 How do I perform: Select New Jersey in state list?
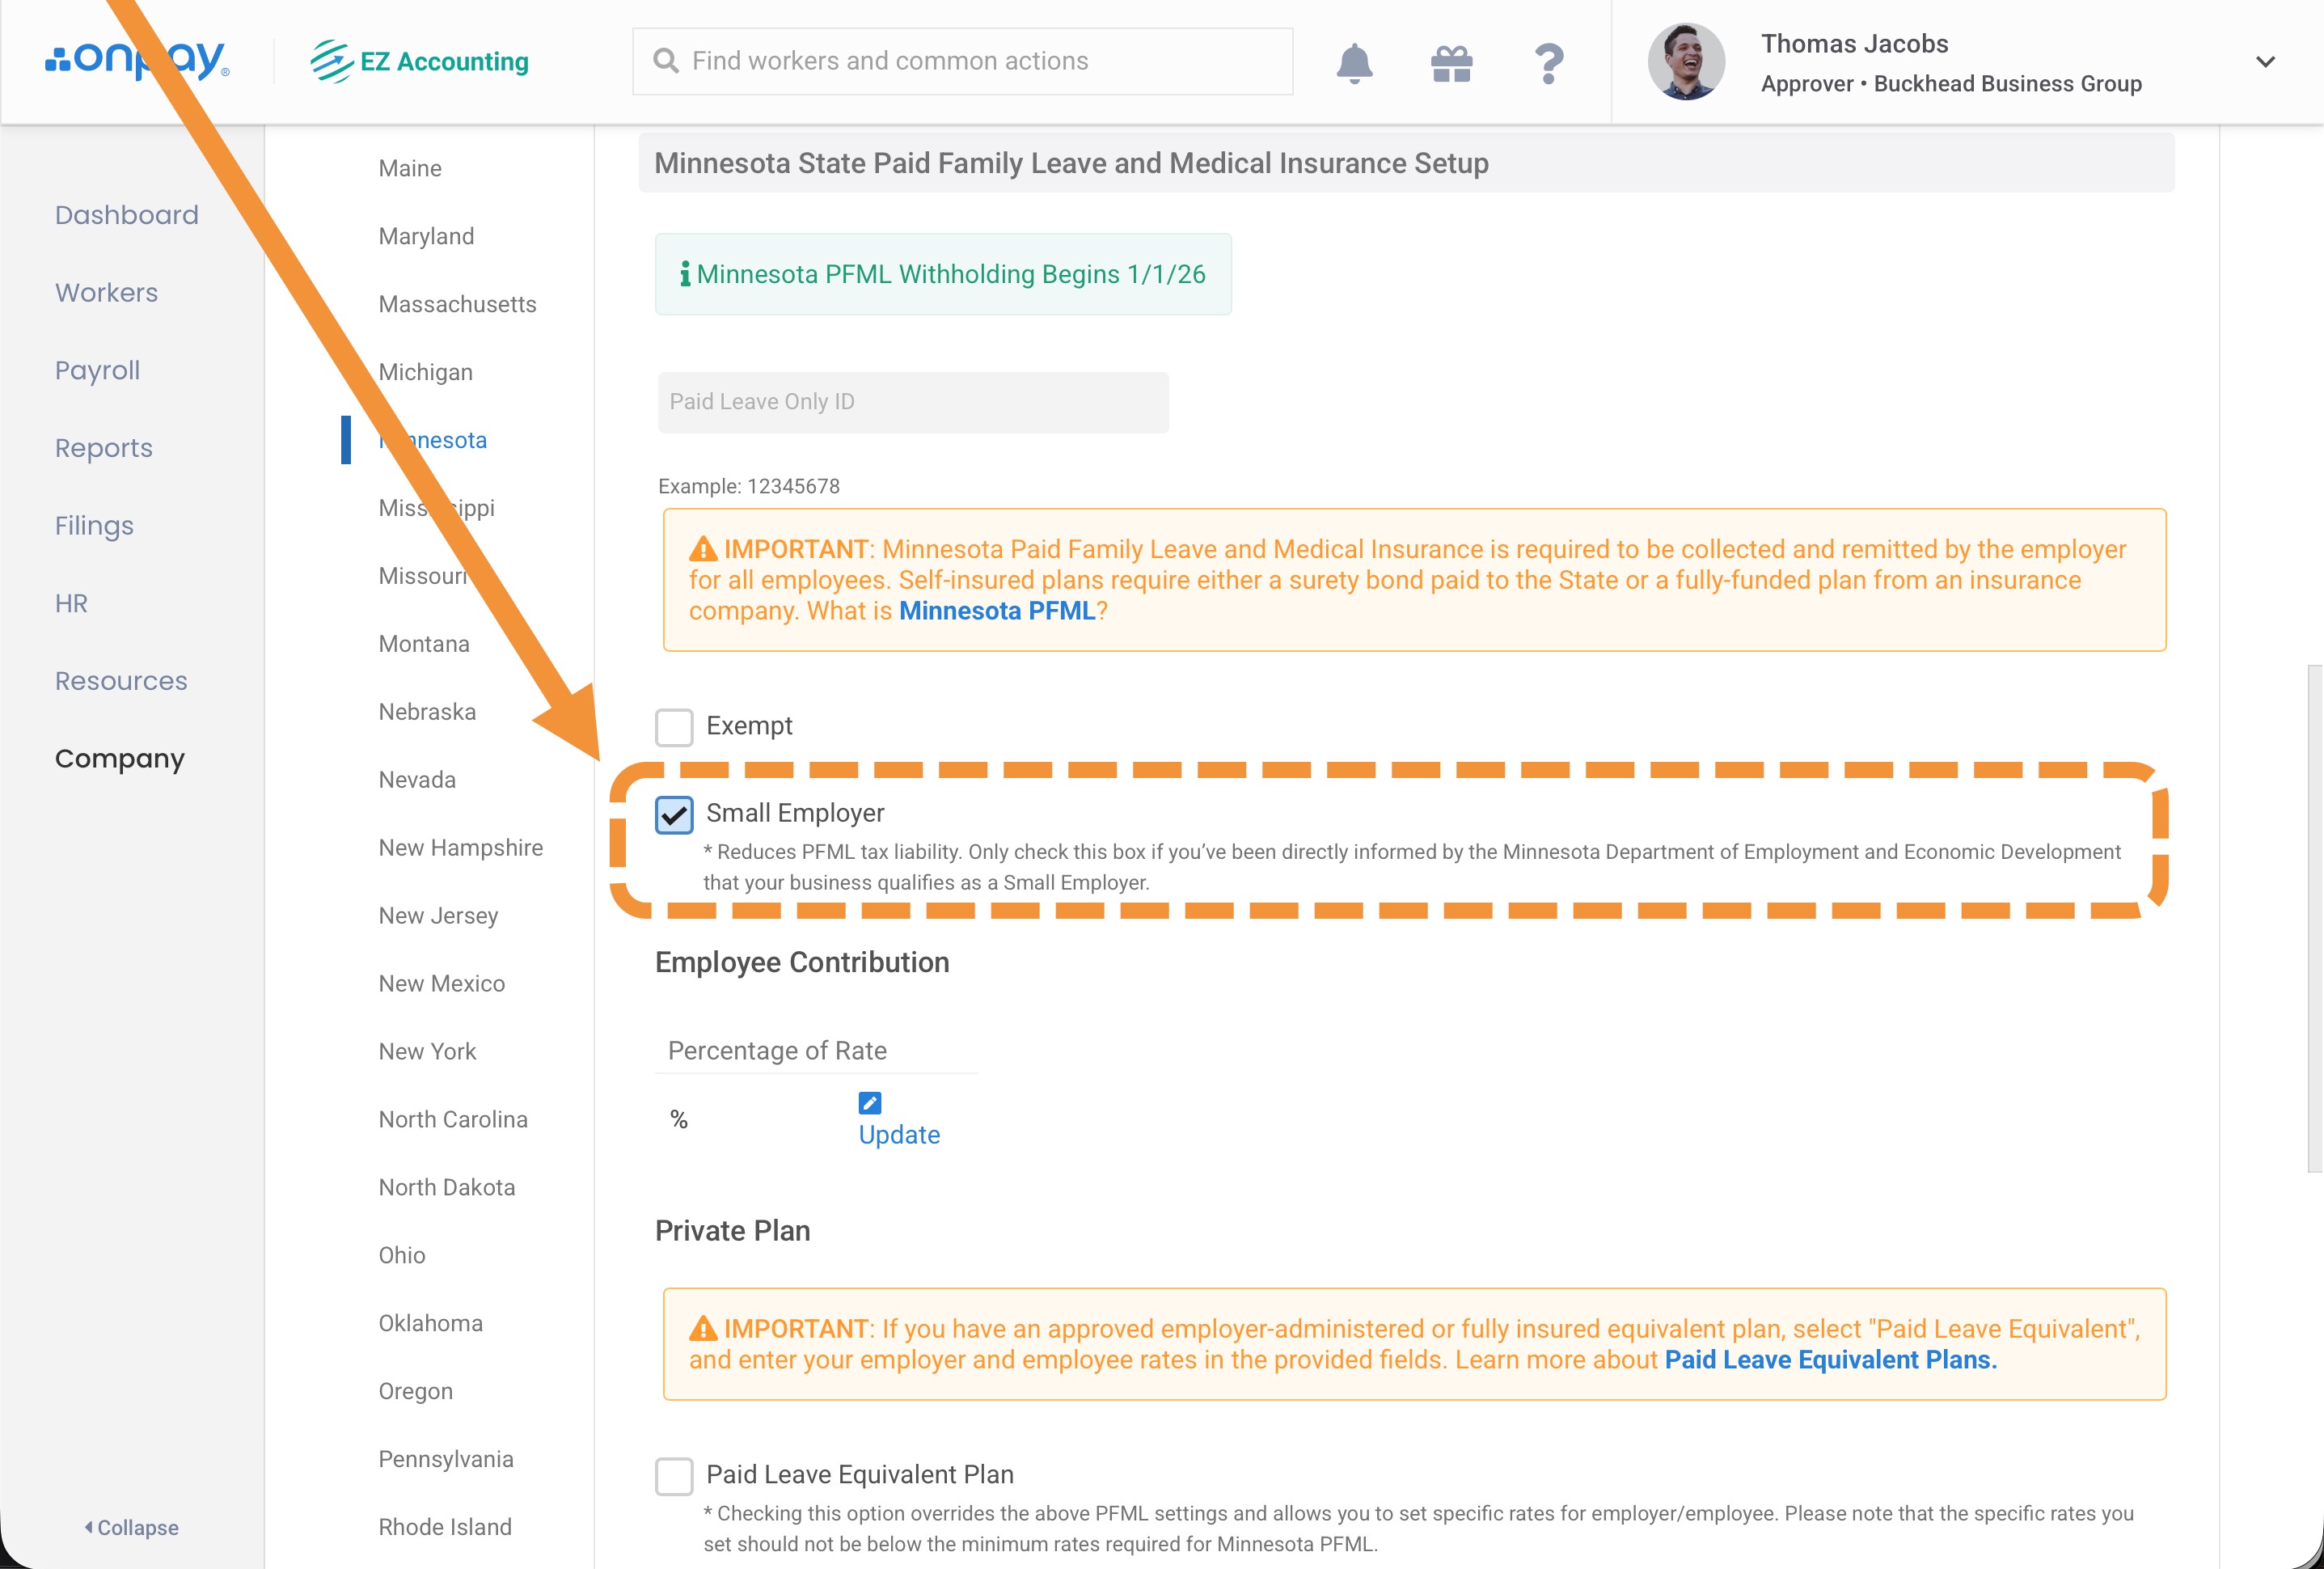[438, 915]
